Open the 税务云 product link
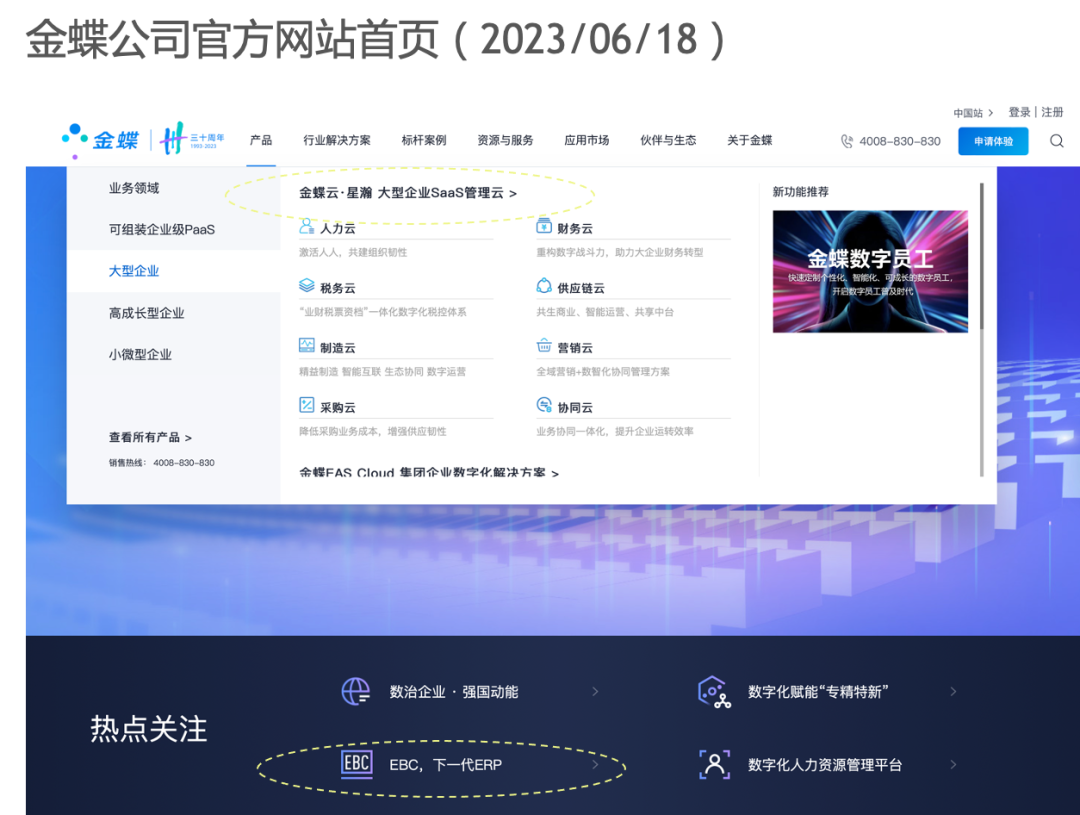This screenshot has width=1080, height=815. (338, 288)
